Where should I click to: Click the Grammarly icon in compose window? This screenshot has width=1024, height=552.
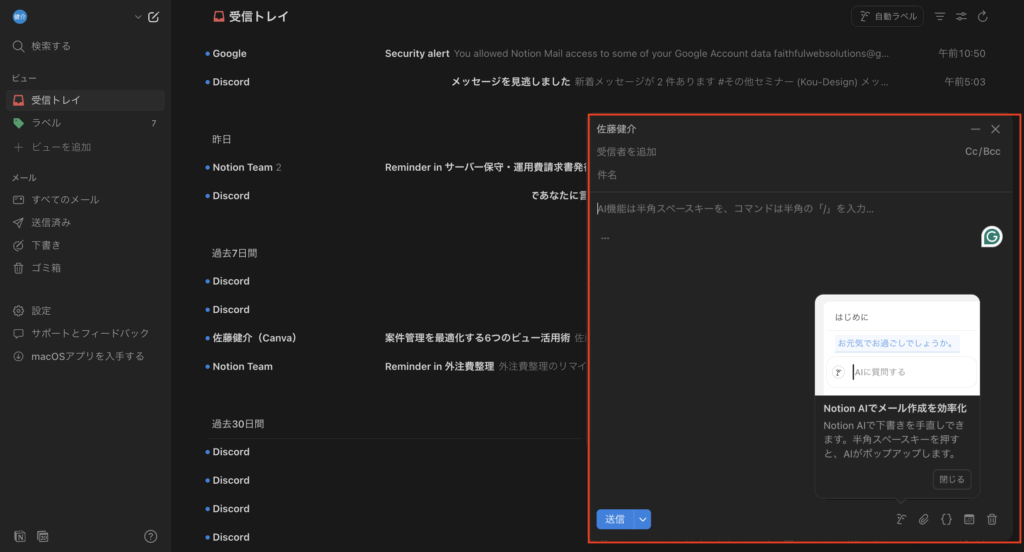point(991,236)
